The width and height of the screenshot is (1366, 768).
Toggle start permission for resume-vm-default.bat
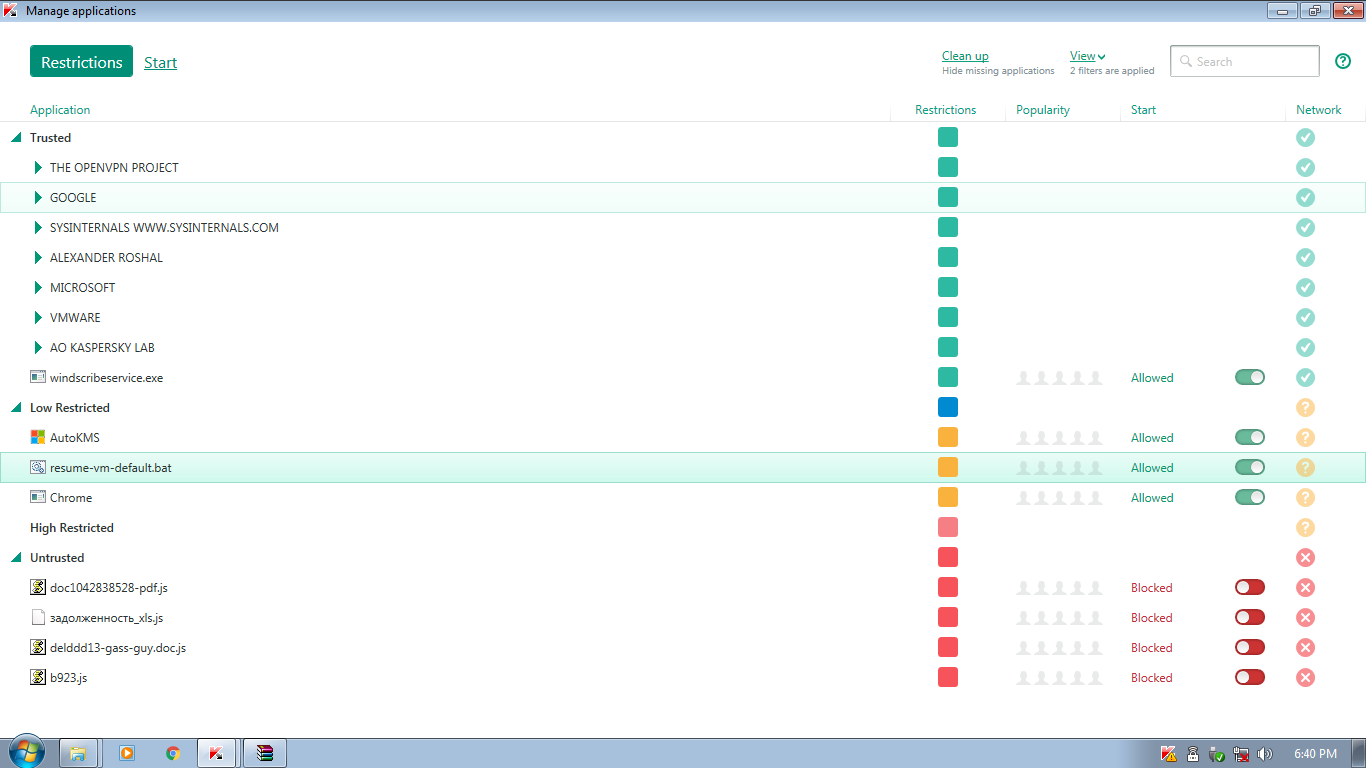[1250, 467]
